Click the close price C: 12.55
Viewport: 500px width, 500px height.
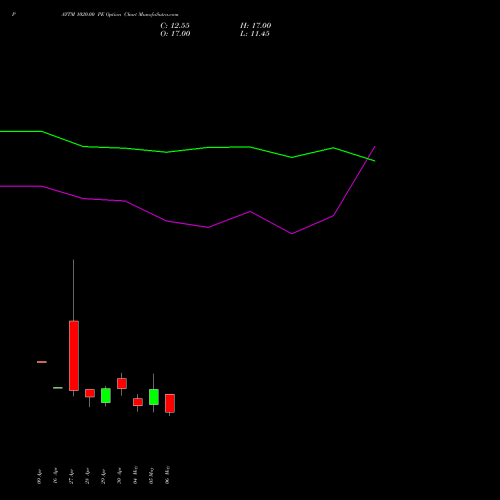click(175, 26)
